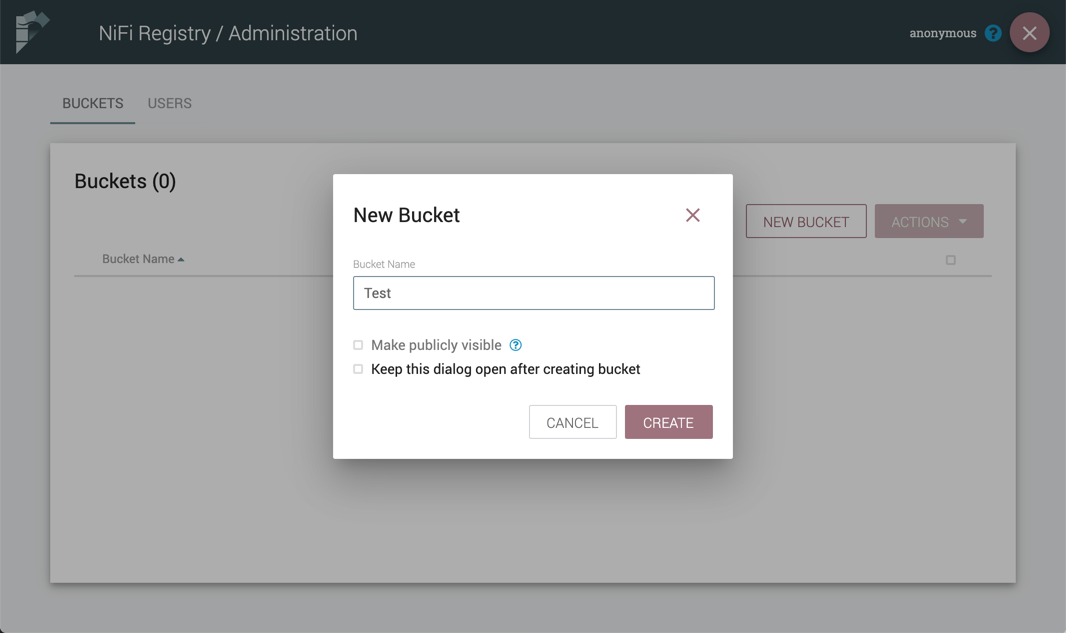Open help via the header question mark icon
The height and width of the screenshot is (633, 1066).
(x=993, y=33)
